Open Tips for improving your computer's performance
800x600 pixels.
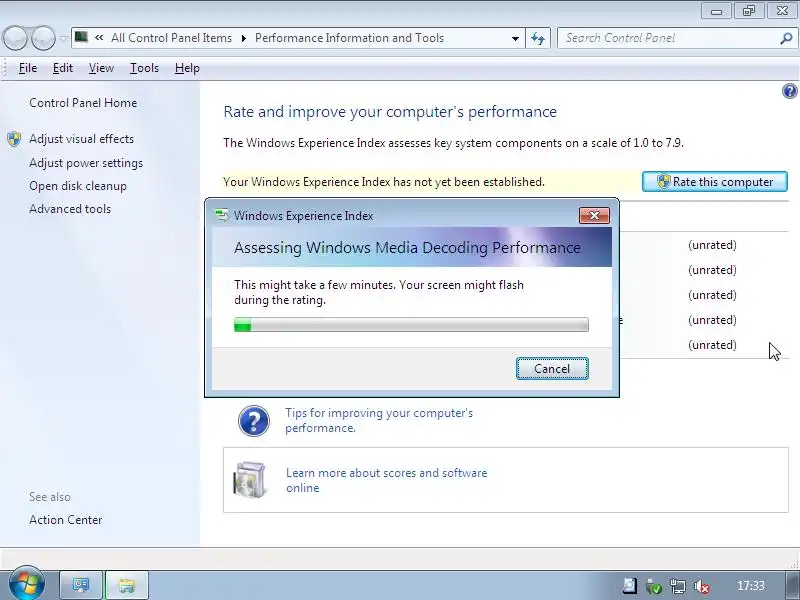379,420
